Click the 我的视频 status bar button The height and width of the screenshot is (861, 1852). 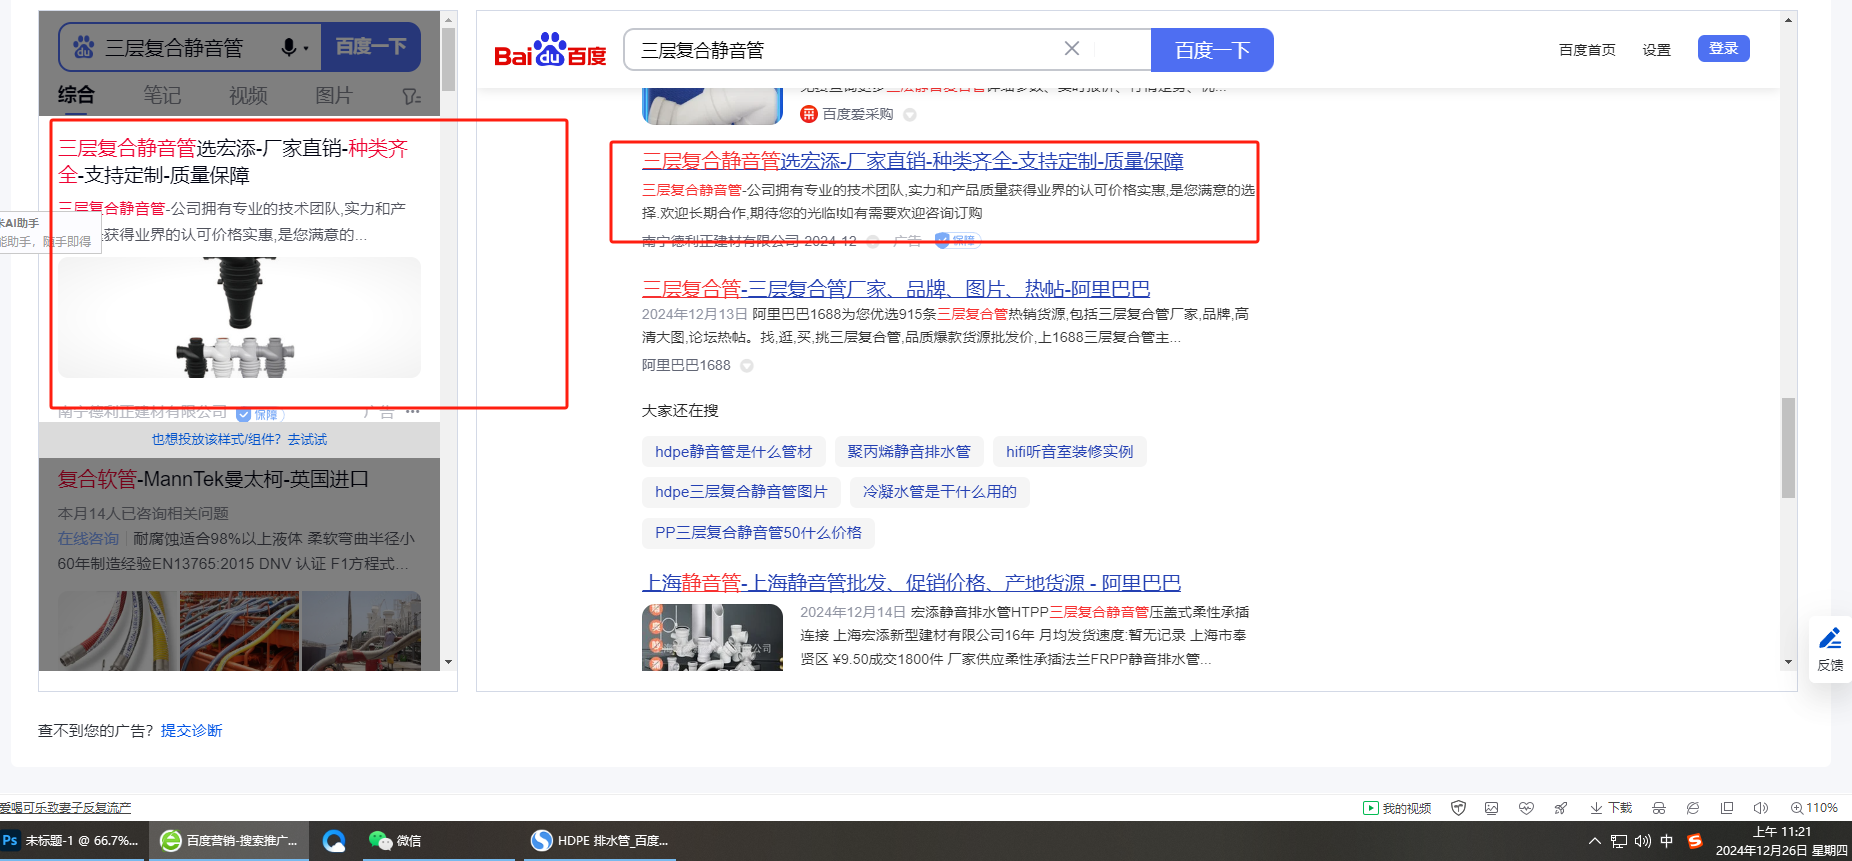click(x=1397, y=808)
